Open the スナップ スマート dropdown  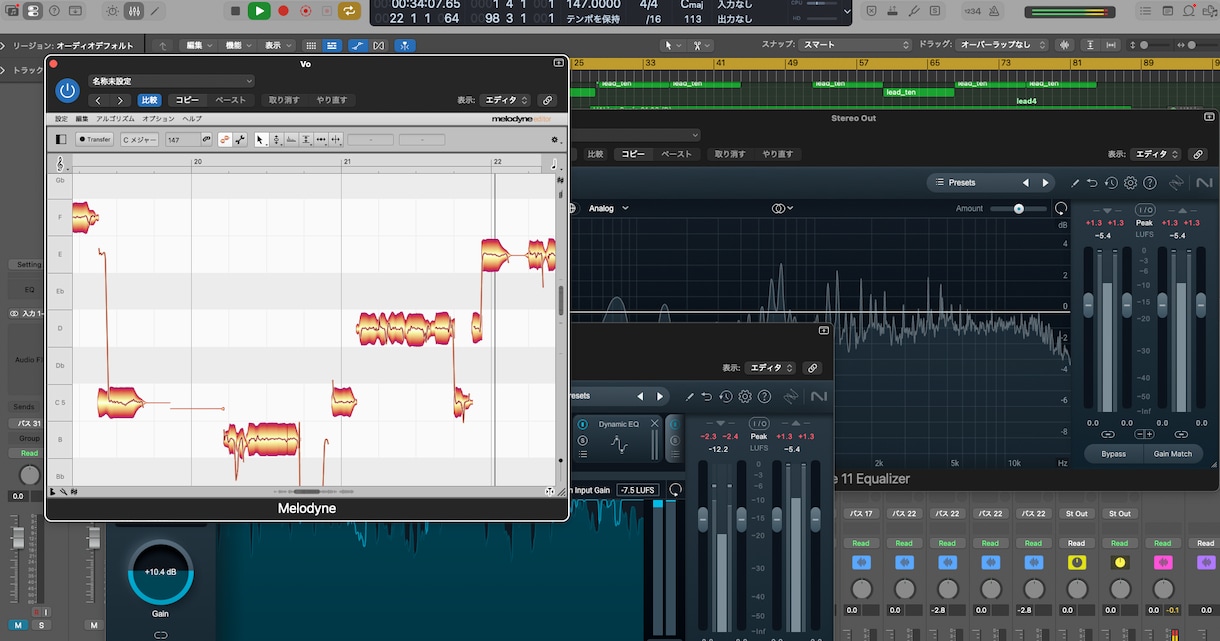pos(856,45)
